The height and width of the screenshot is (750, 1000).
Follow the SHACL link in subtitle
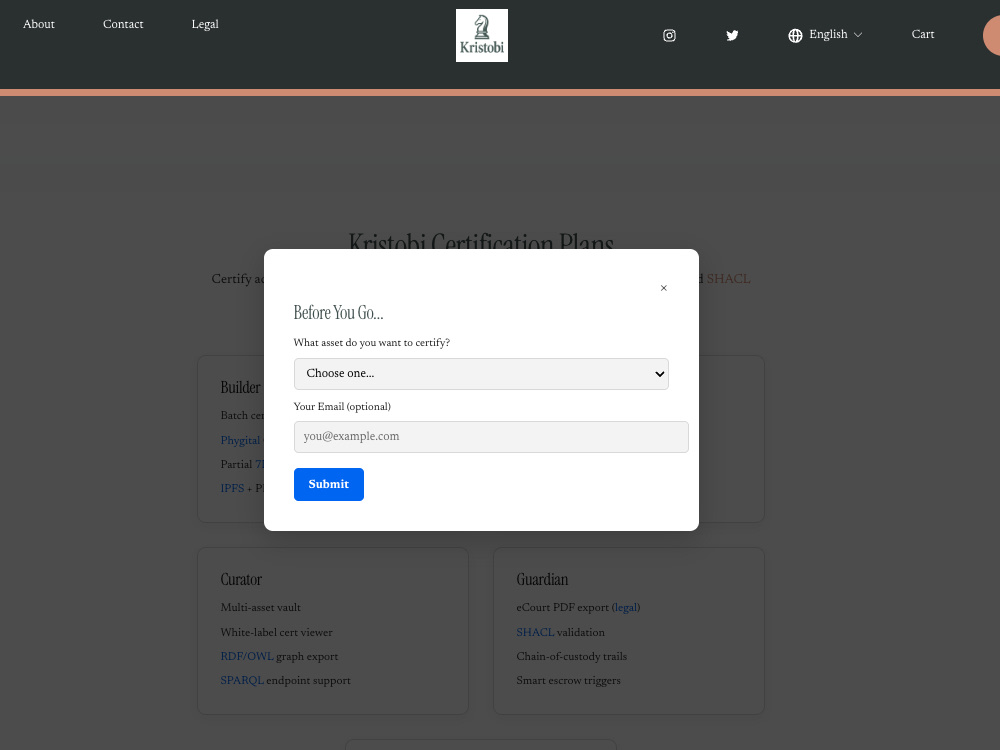click(728, 279)
